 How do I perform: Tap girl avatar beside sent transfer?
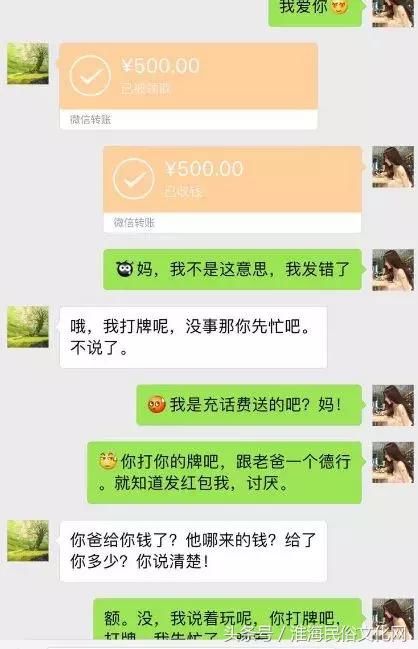tap(393, 167)
